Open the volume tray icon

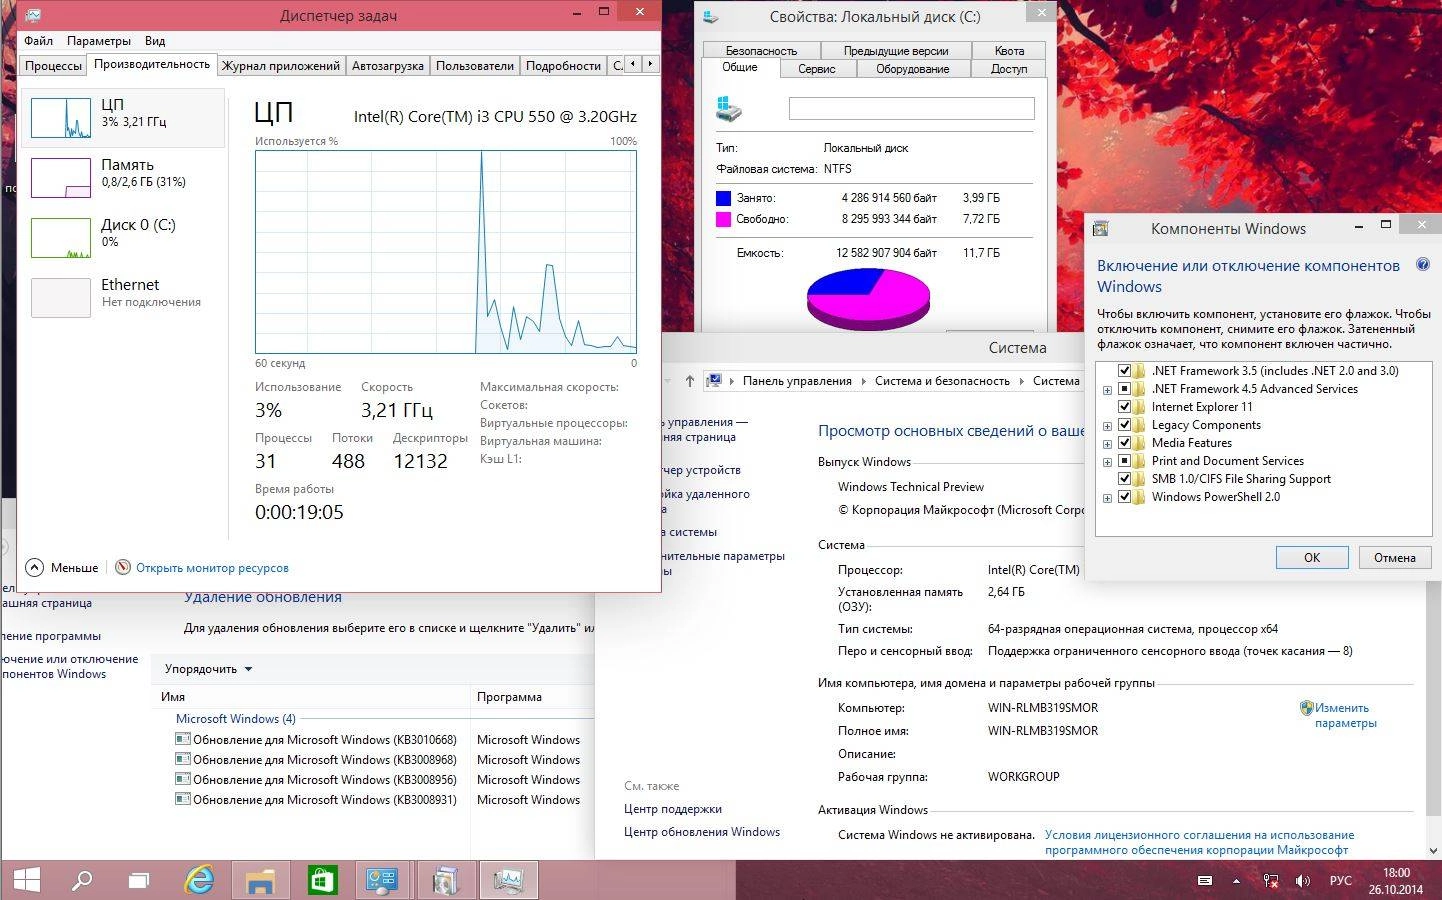click(1302, 881)
